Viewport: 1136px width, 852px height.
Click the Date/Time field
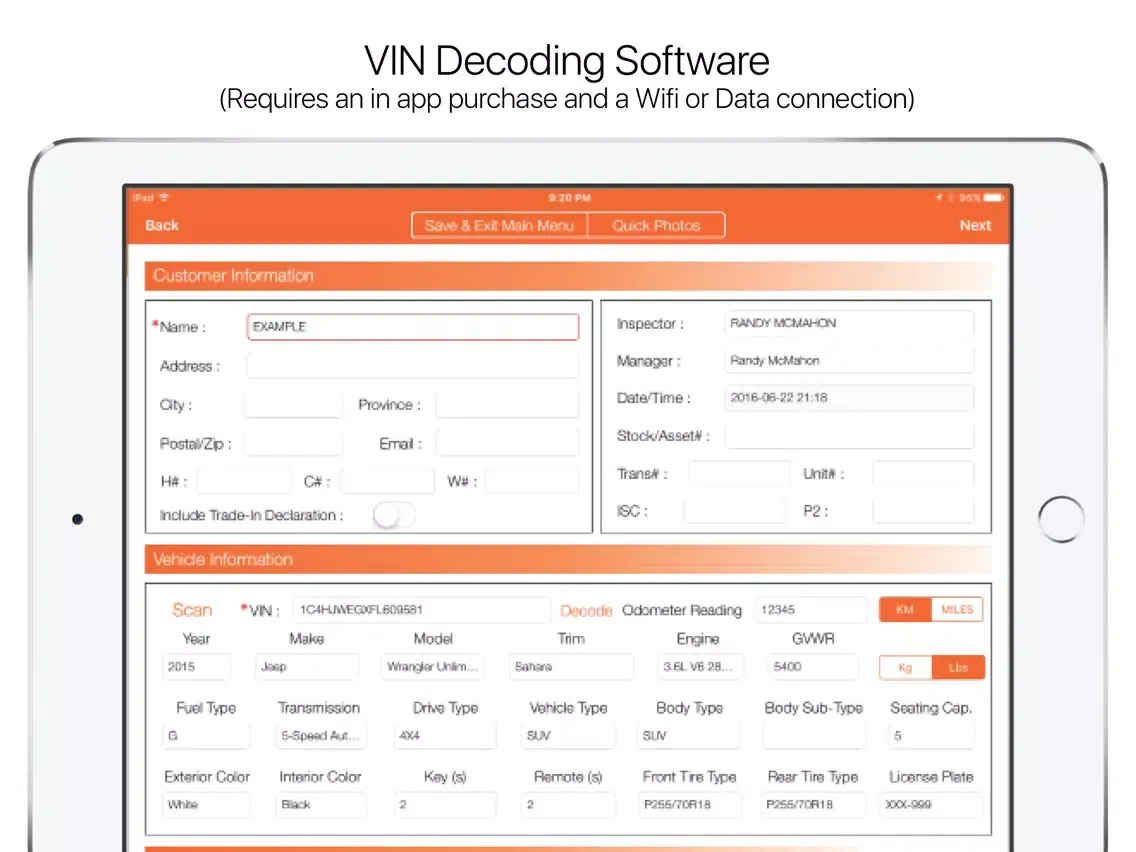[x=849, y=397]
